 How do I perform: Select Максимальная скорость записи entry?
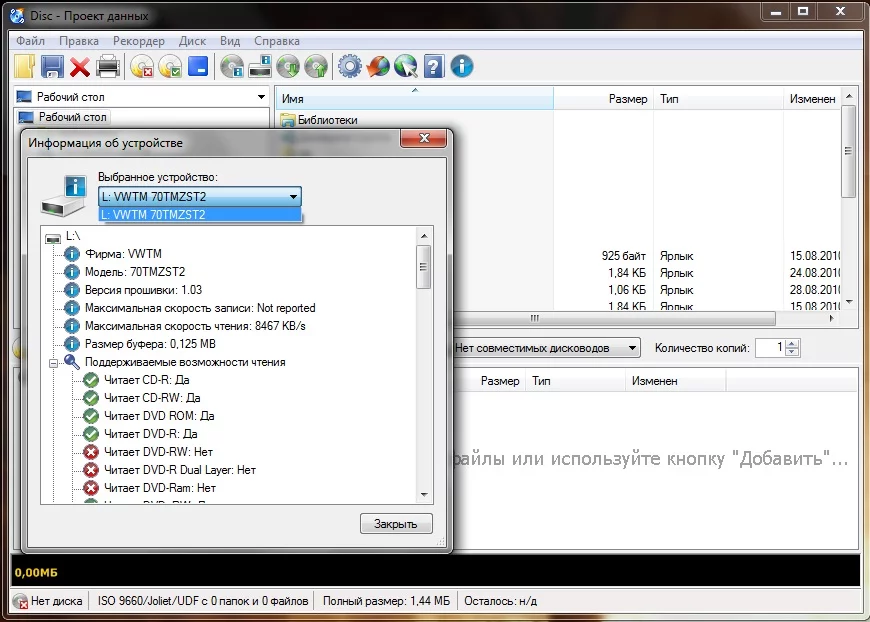pos(200,308)
